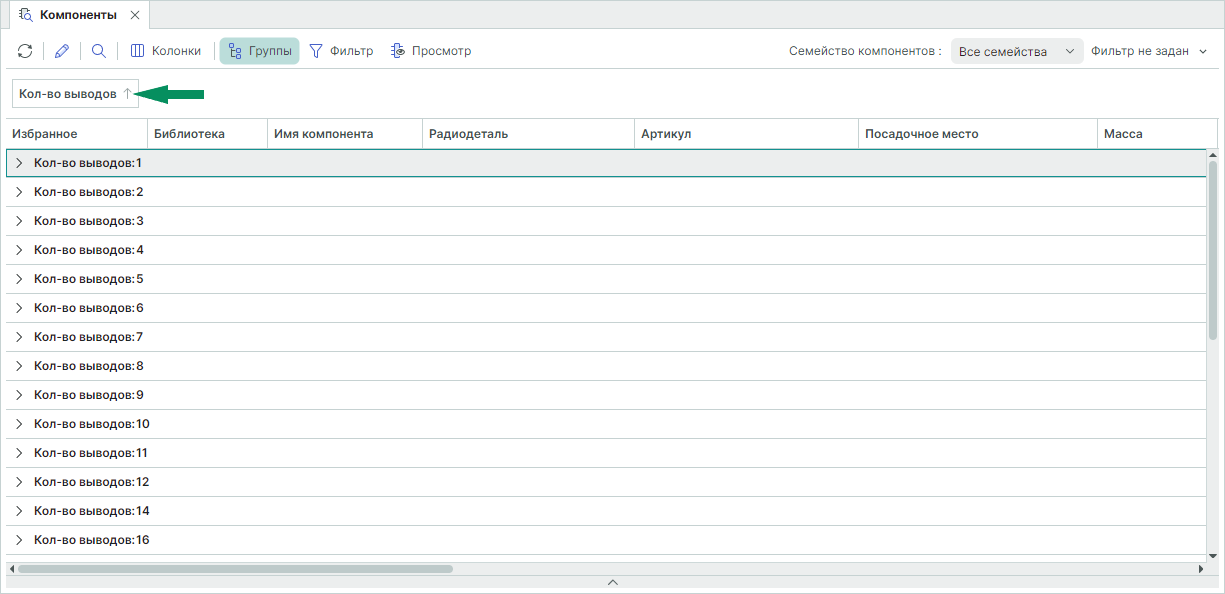This screenshot has width=1225, height=594.
Task: Expand group Кол-во выводов:5
Action: 19,279
